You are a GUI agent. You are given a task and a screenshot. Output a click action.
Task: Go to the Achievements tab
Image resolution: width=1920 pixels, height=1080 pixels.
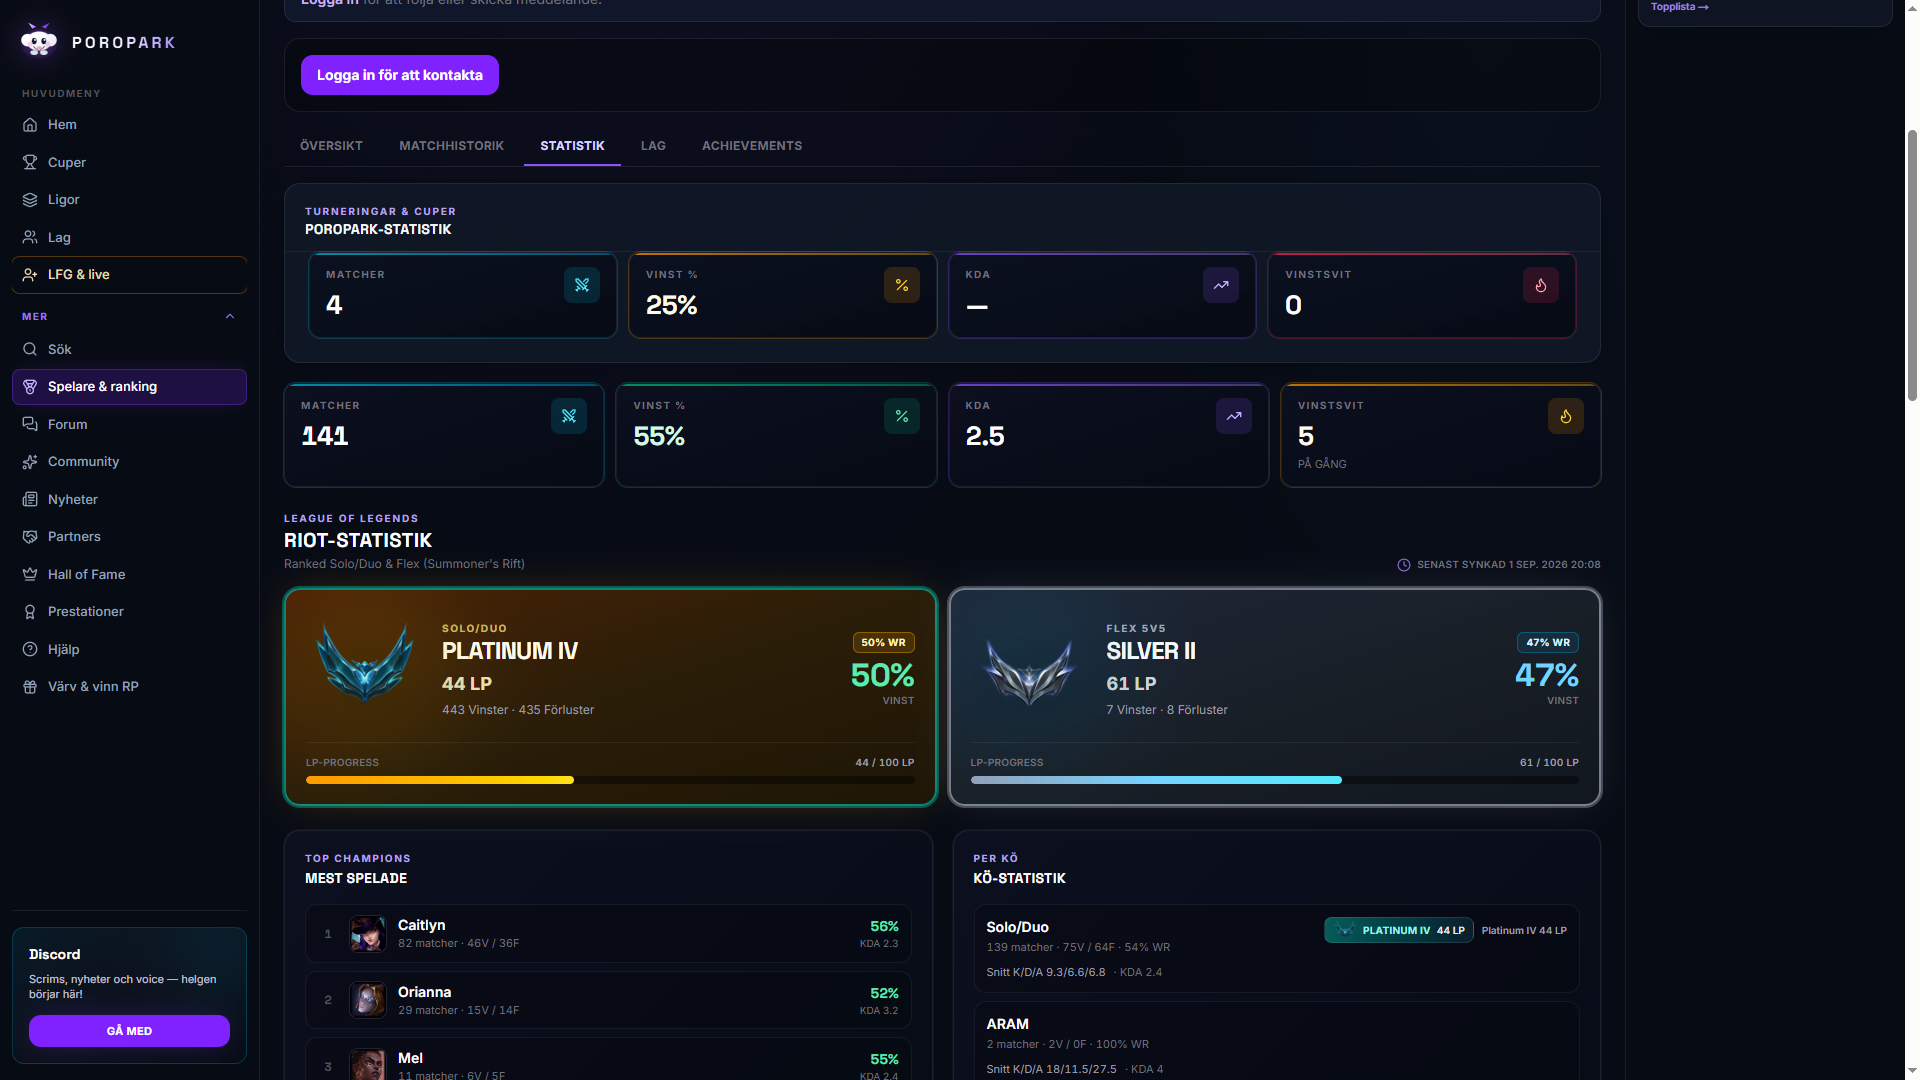(x=752, y=146)
